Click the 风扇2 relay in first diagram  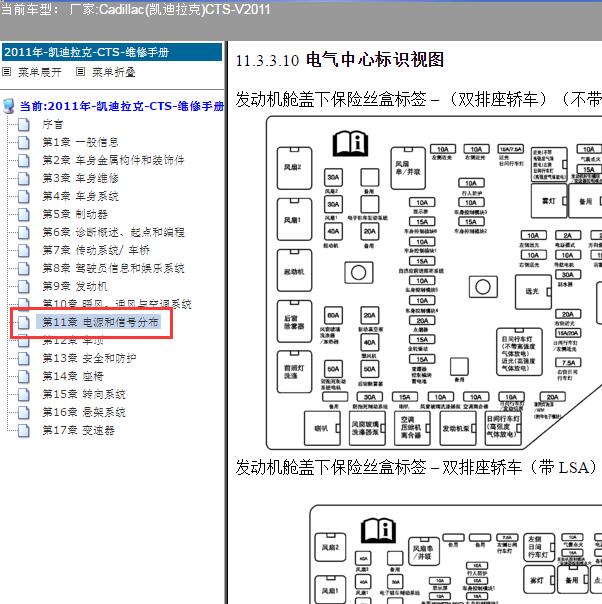[x=295, y=168]
